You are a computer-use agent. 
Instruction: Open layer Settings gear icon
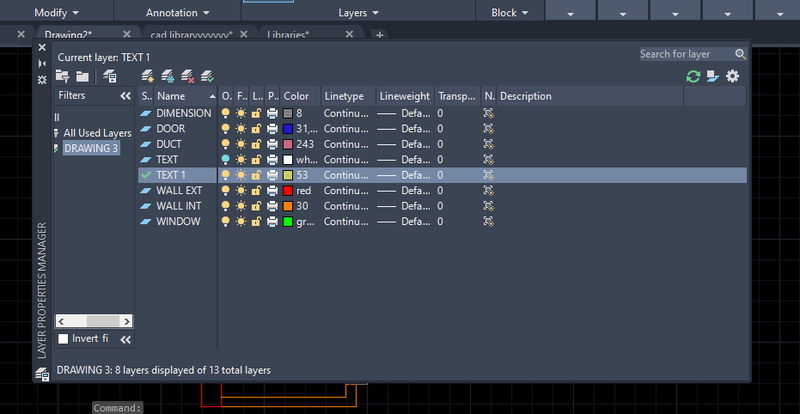click(732, 77)
